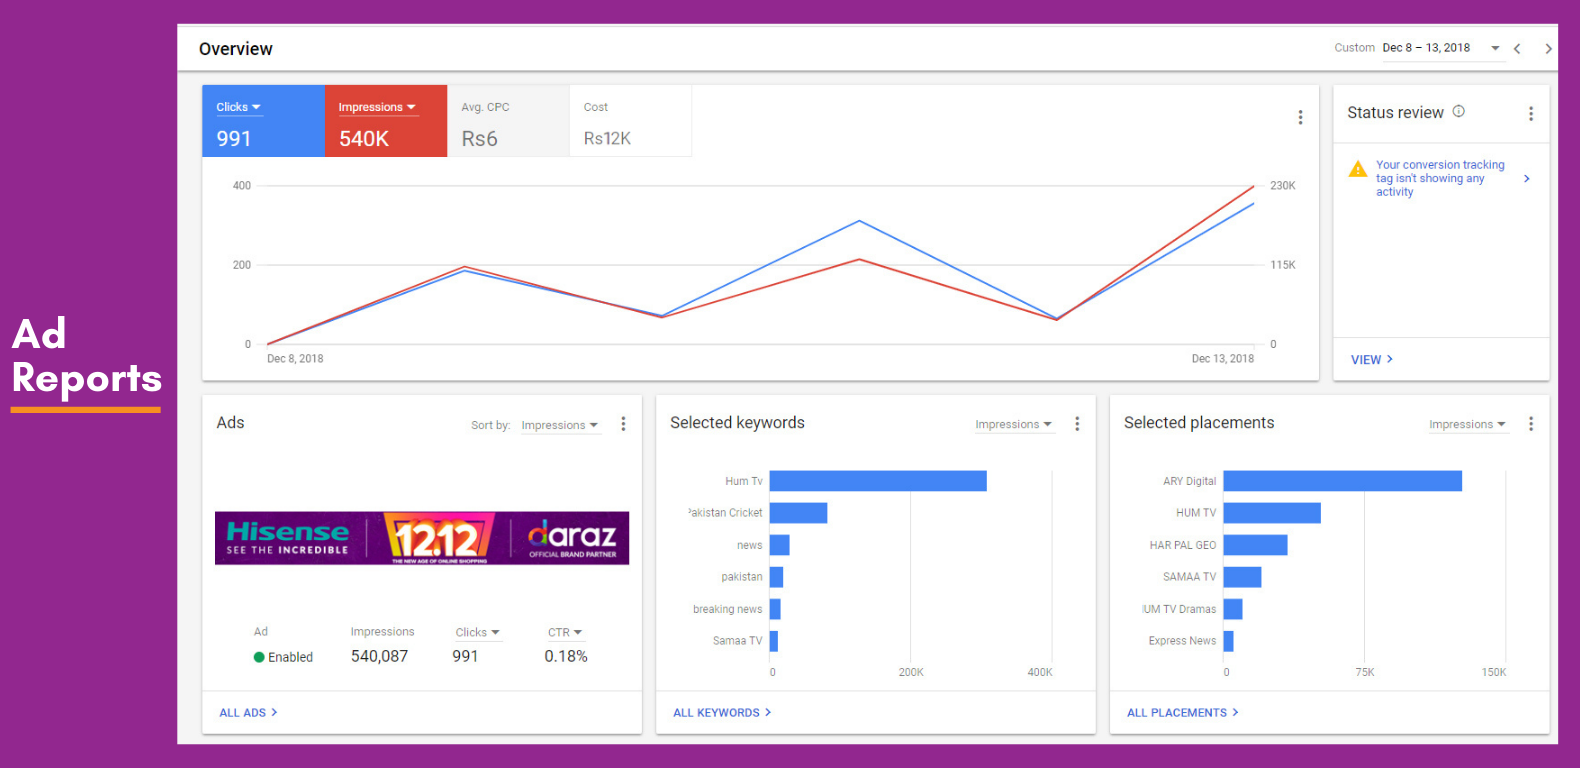Click Express News placement label
The image size is (1580, 768).
click(x=1182, y=641)
